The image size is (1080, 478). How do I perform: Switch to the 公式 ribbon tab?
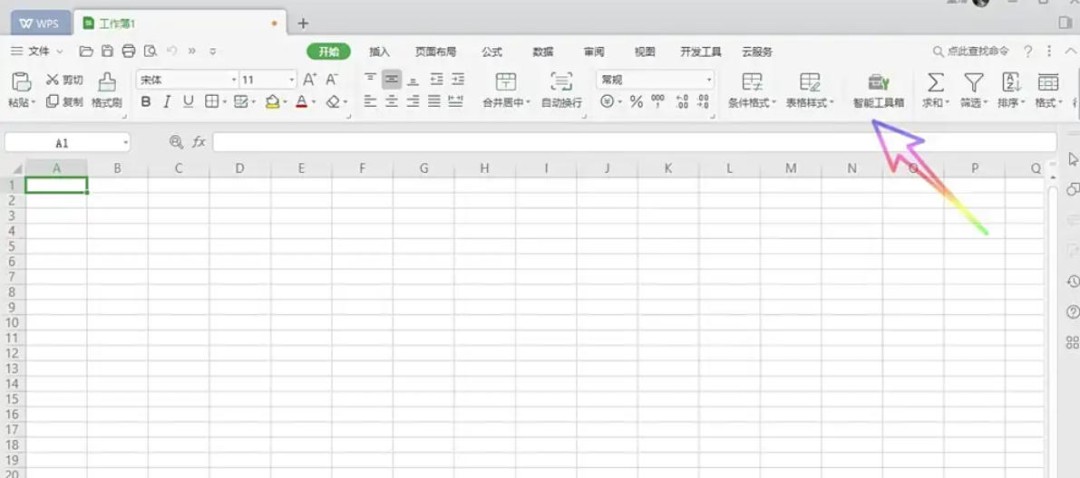tap(492, 52)
